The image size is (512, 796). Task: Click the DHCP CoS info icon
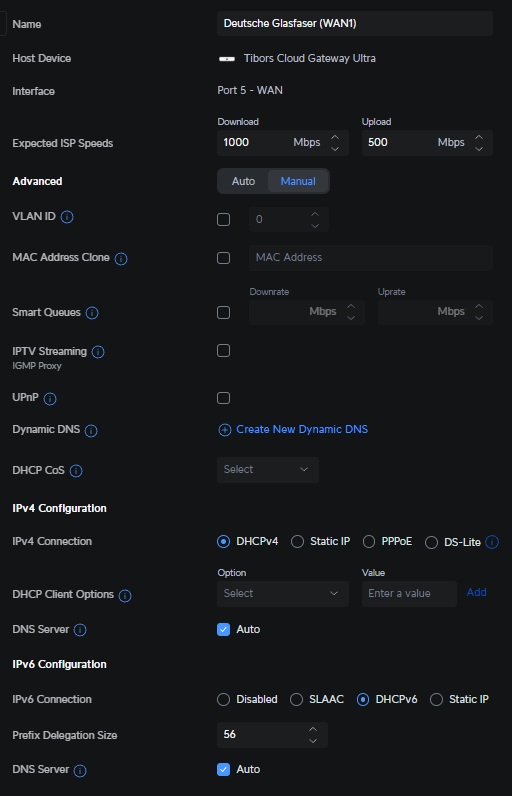[x=76, y=471]
